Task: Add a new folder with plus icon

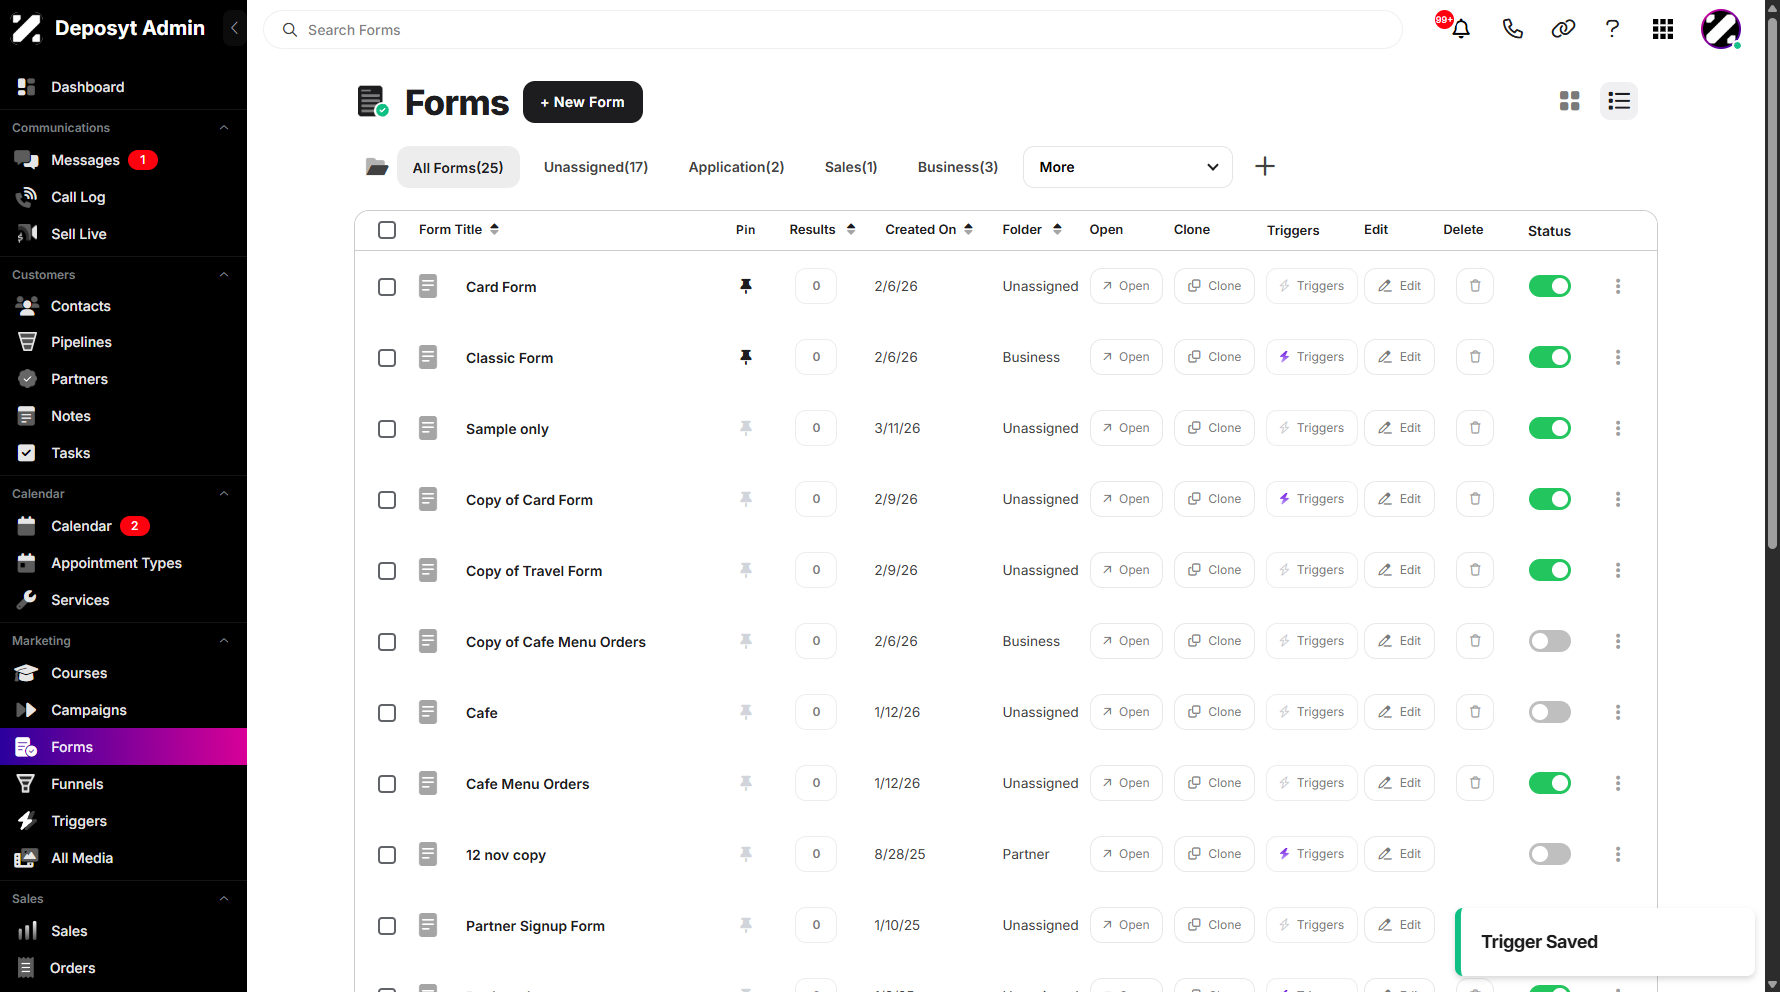Action: [1265, 166]
